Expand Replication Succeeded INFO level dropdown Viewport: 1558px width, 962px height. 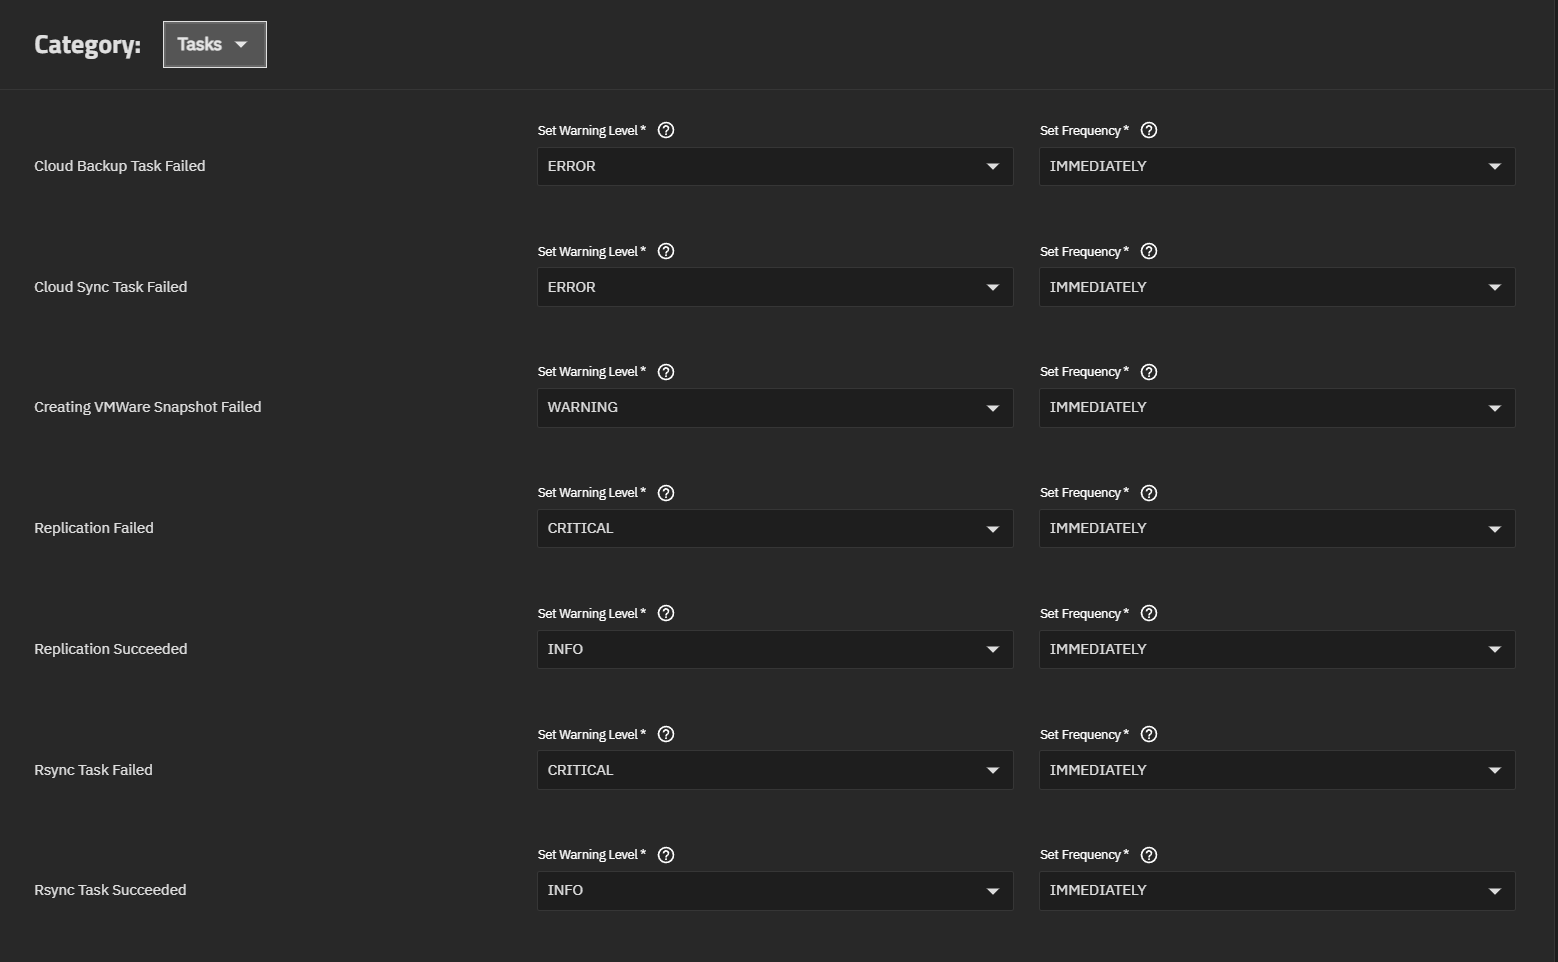[775, 650]
